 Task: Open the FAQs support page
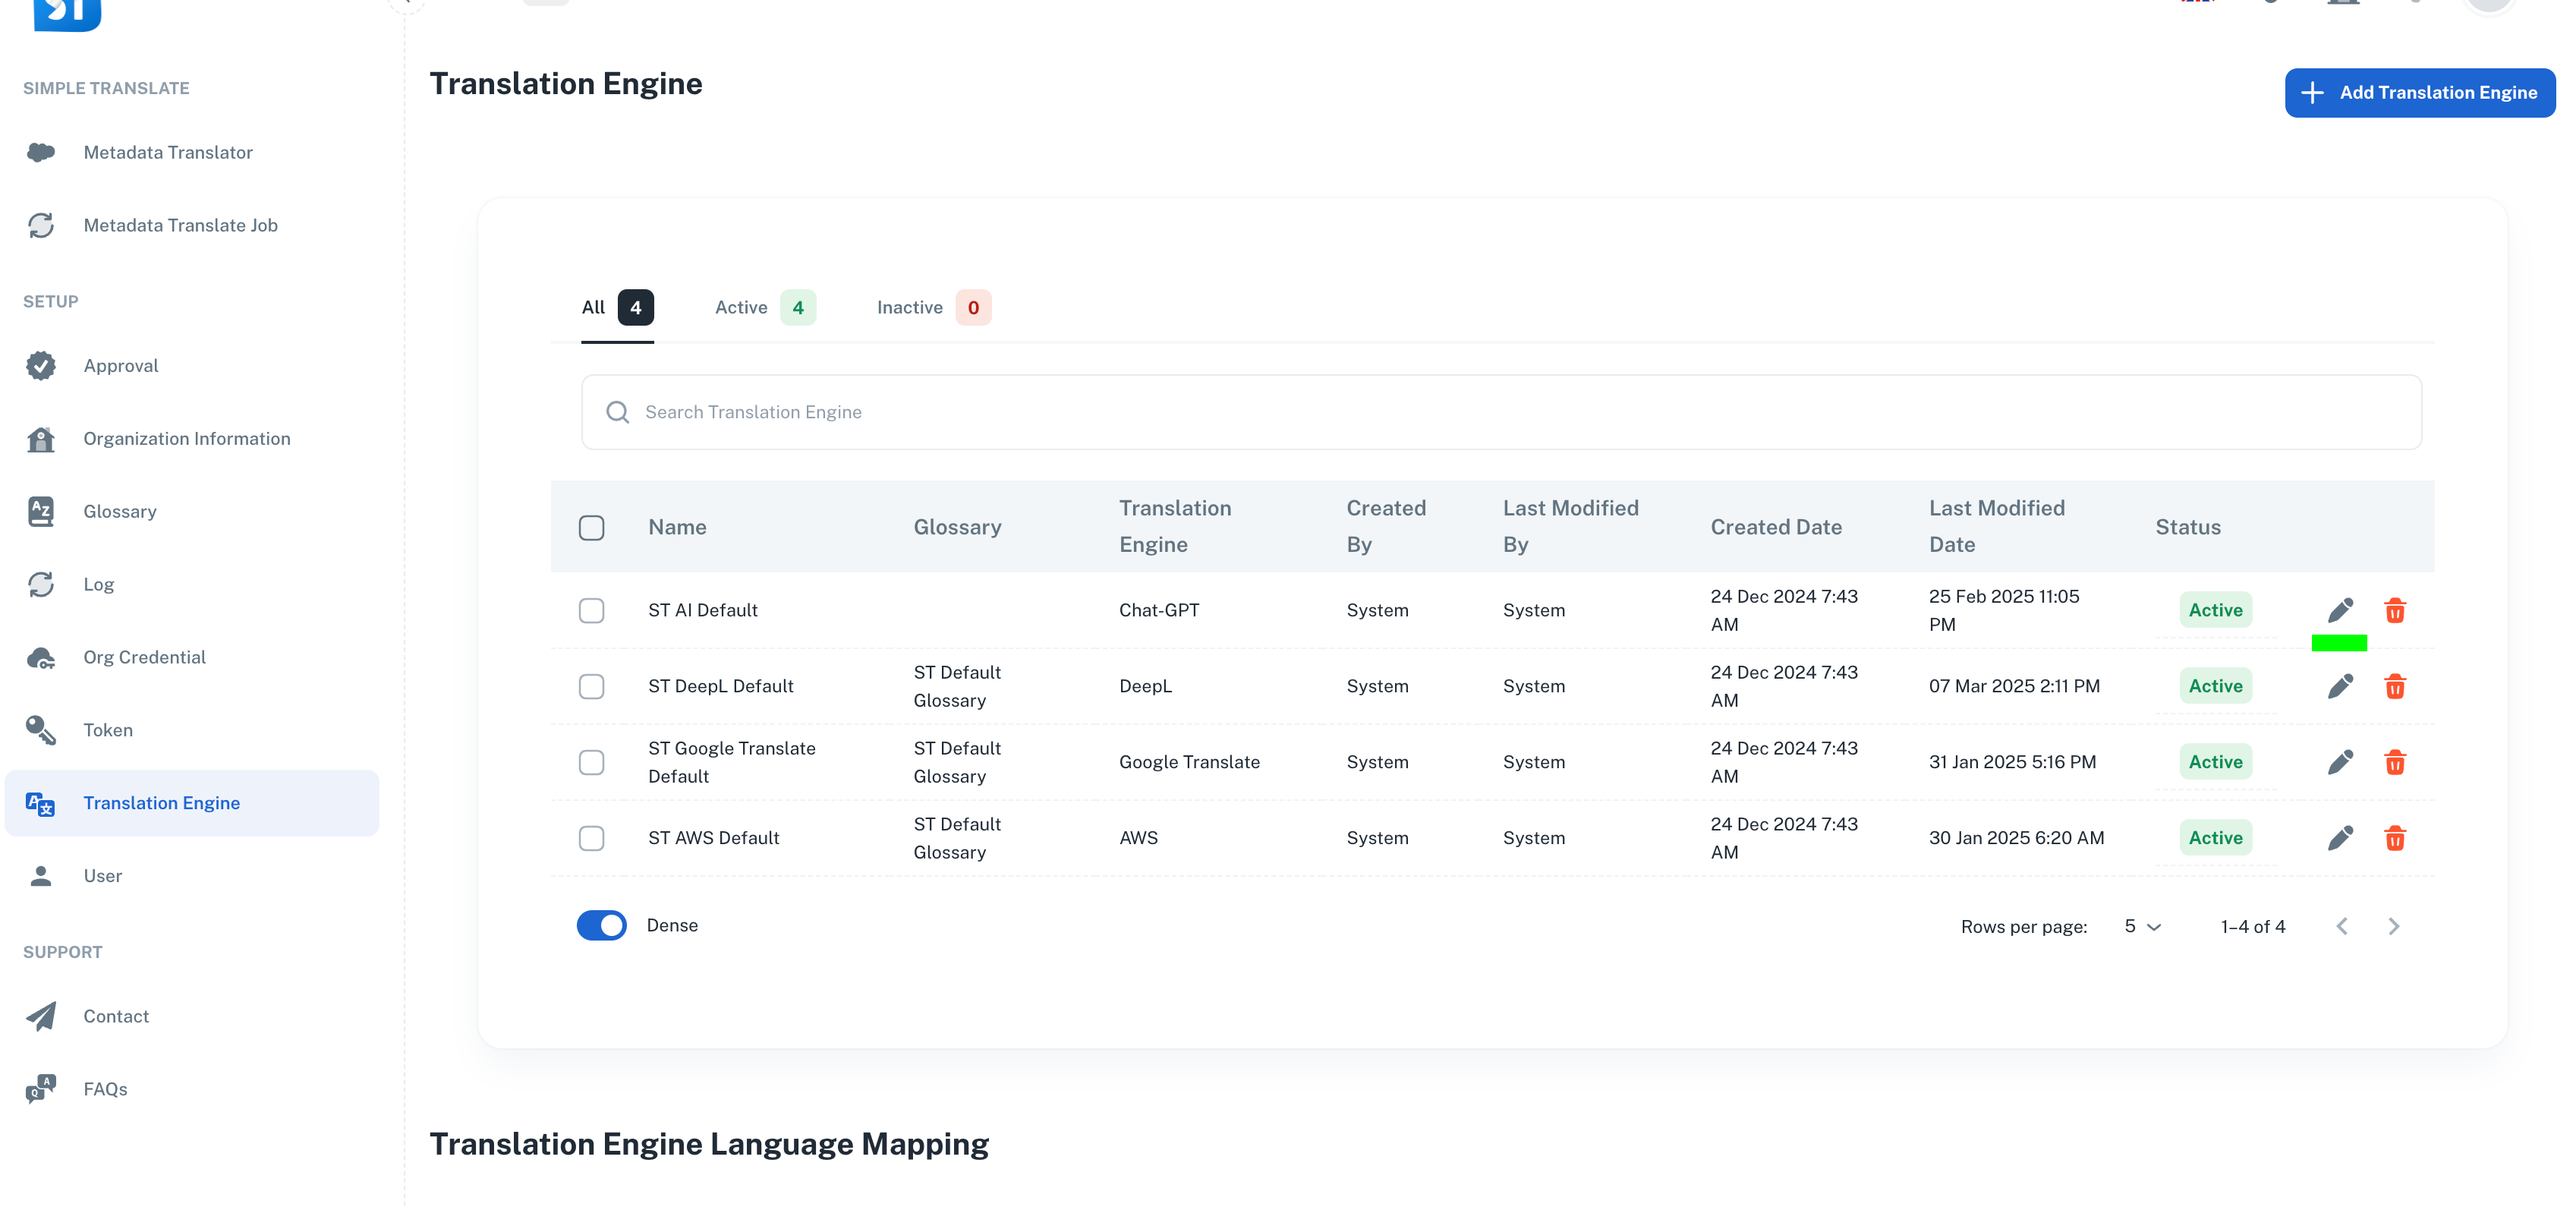(x=105, y=1089)
